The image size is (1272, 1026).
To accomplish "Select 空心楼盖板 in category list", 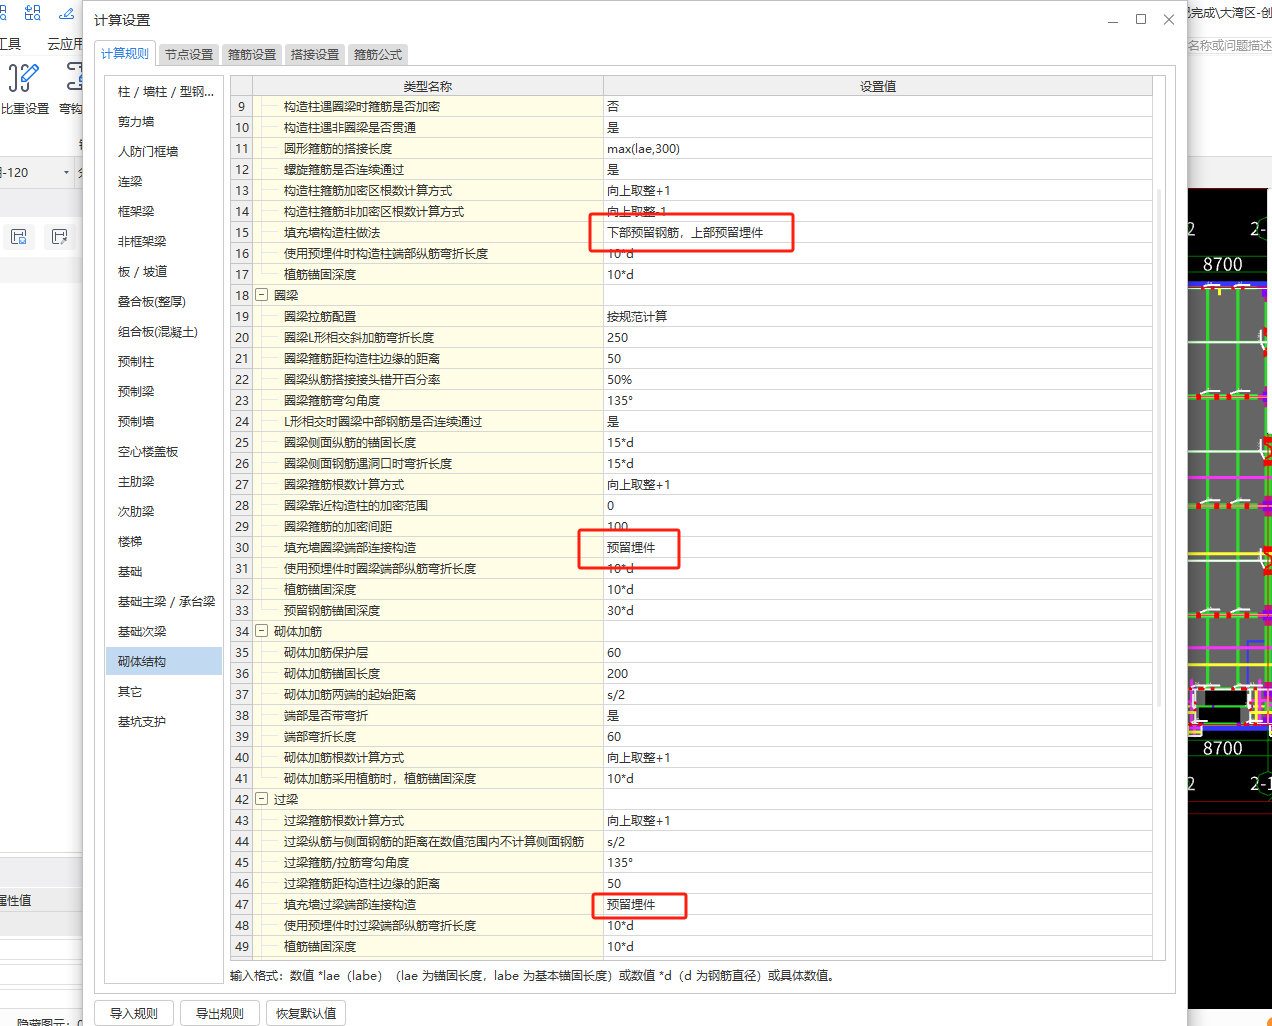I will pyautogui.click(x=164, y=452).
